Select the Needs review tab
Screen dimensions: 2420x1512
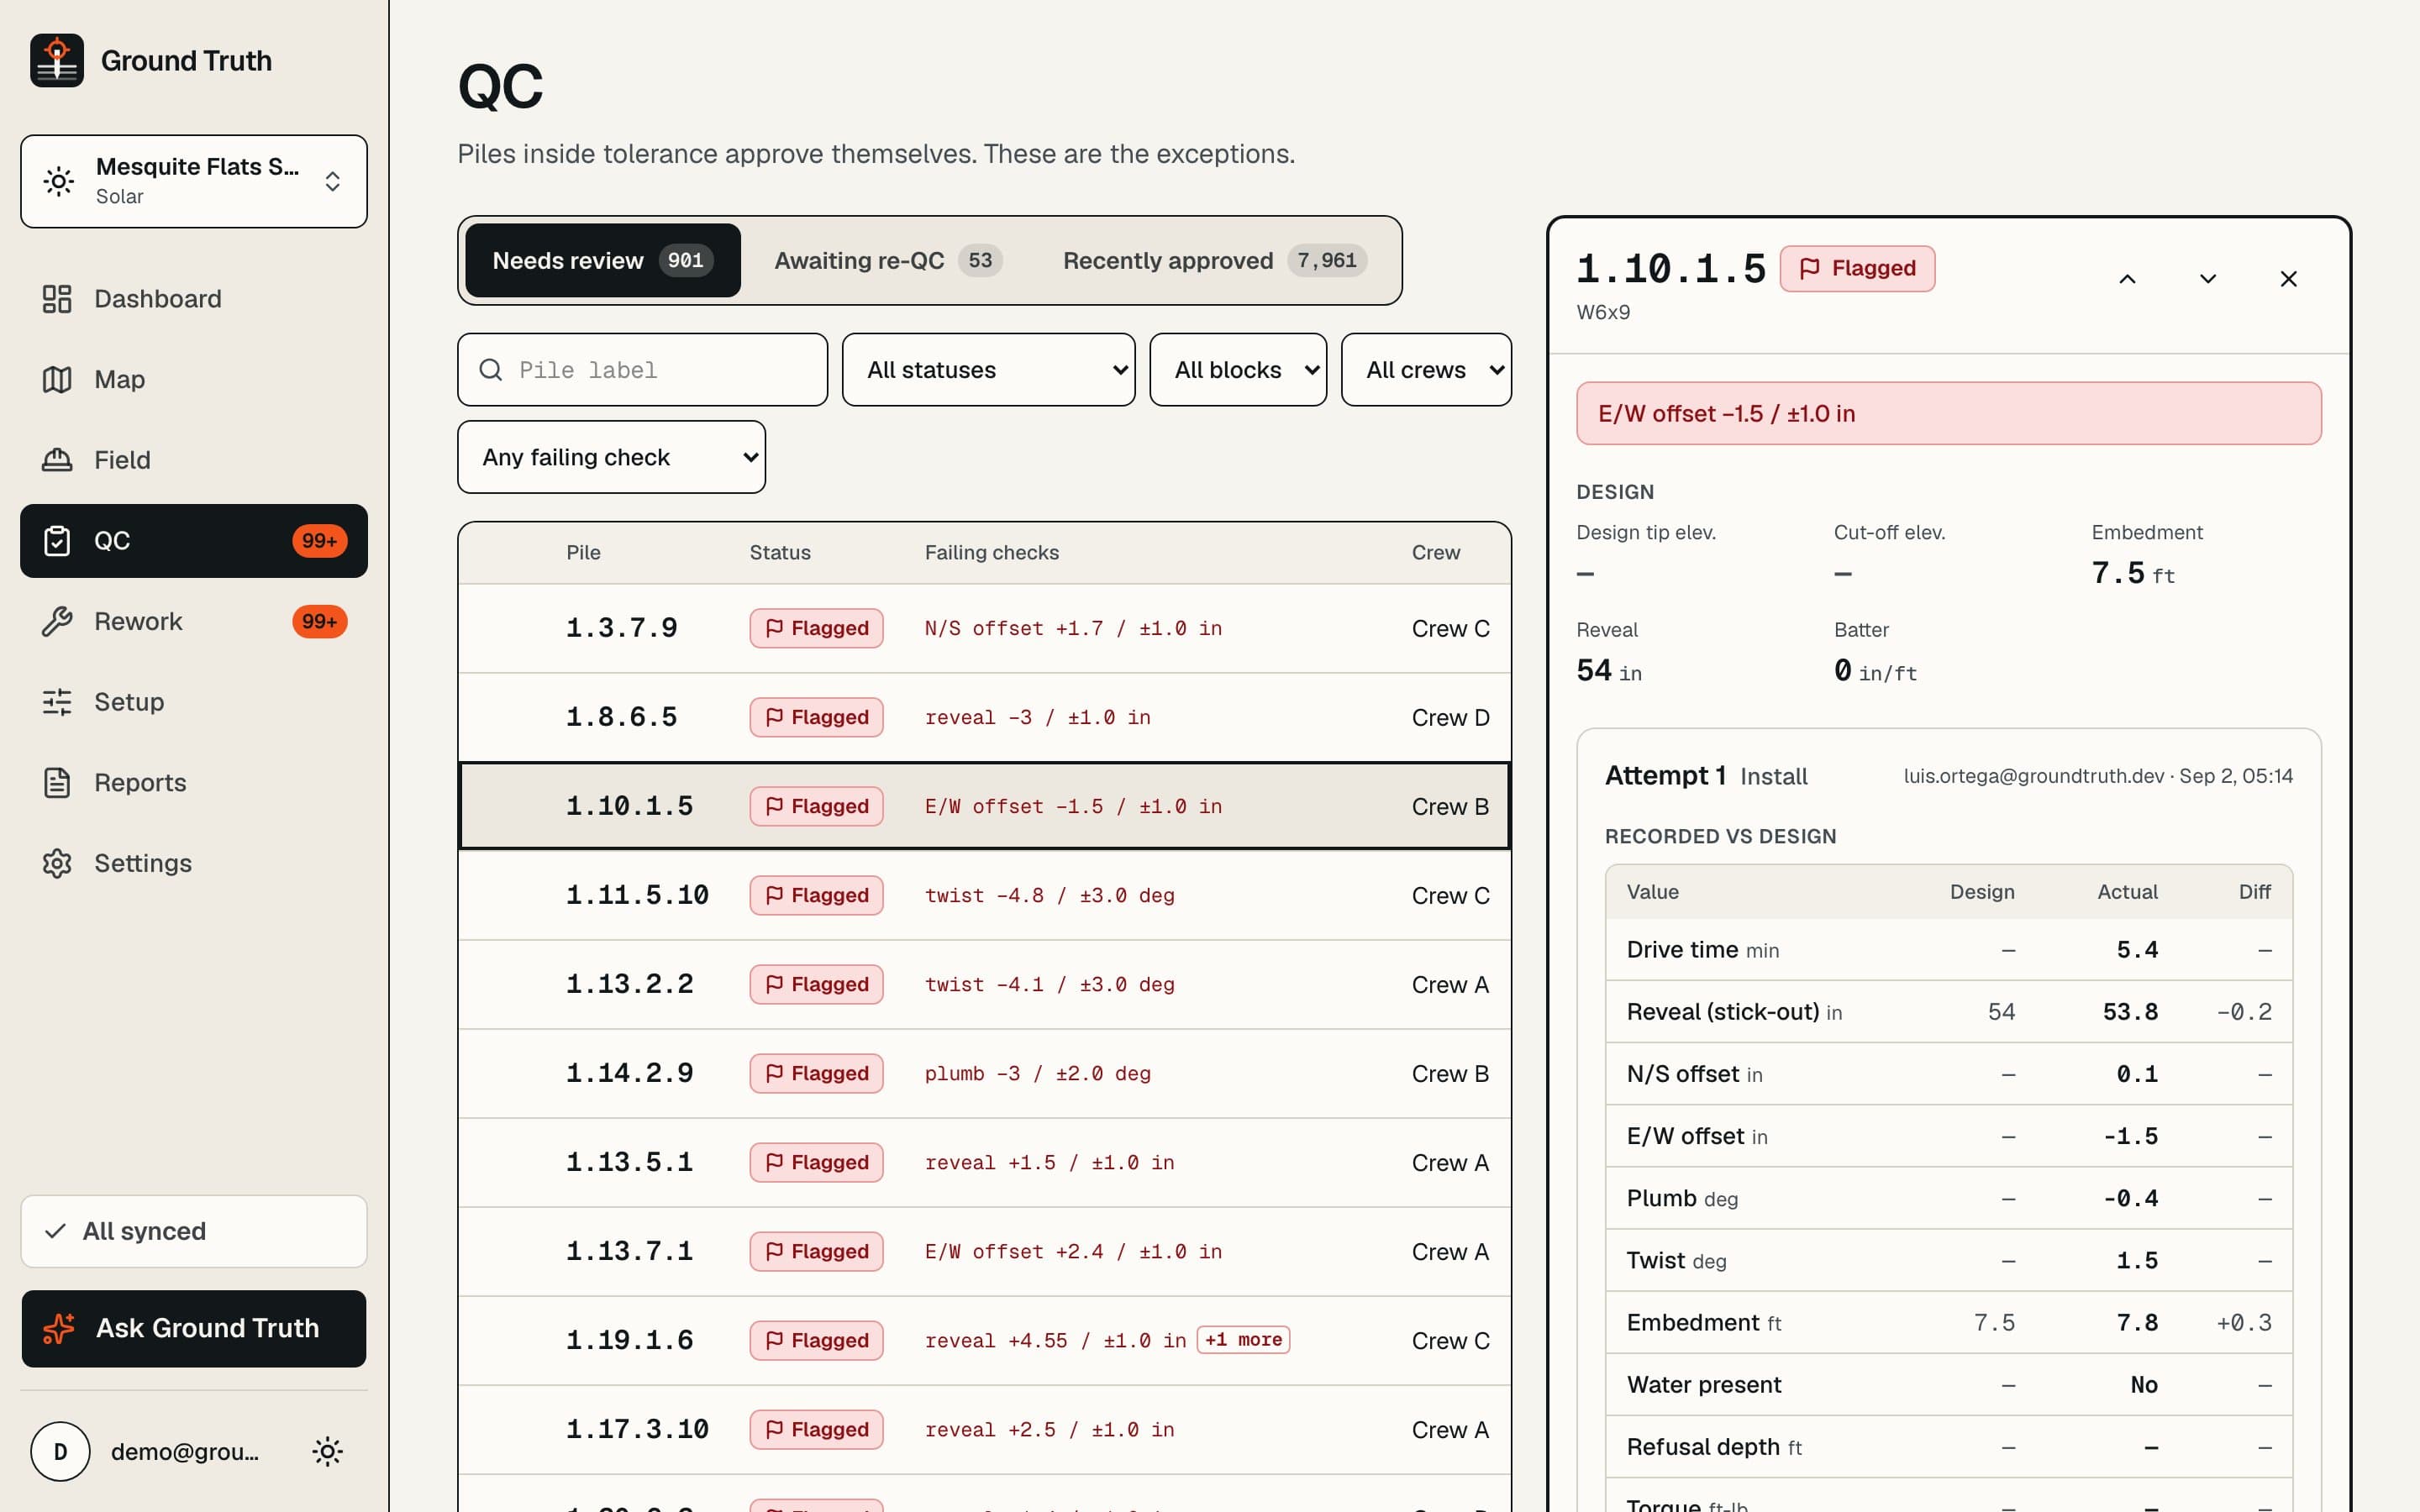[603, 260]
